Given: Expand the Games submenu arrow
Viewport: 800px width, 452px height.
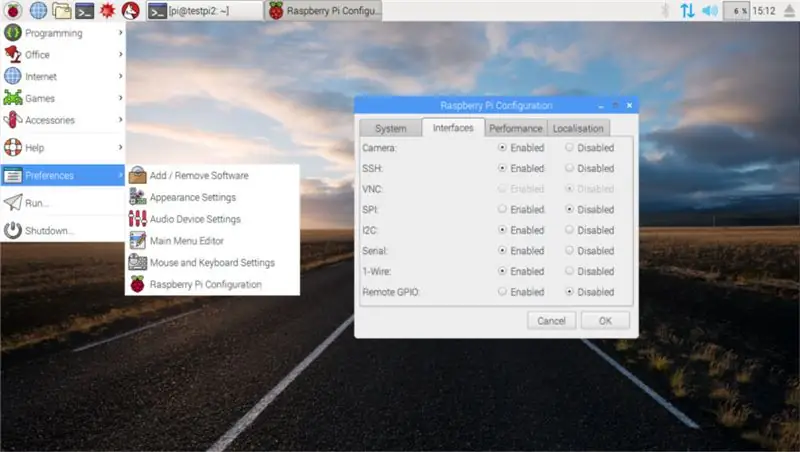Looking at the screenshot, I should click(x=120, y=98).
